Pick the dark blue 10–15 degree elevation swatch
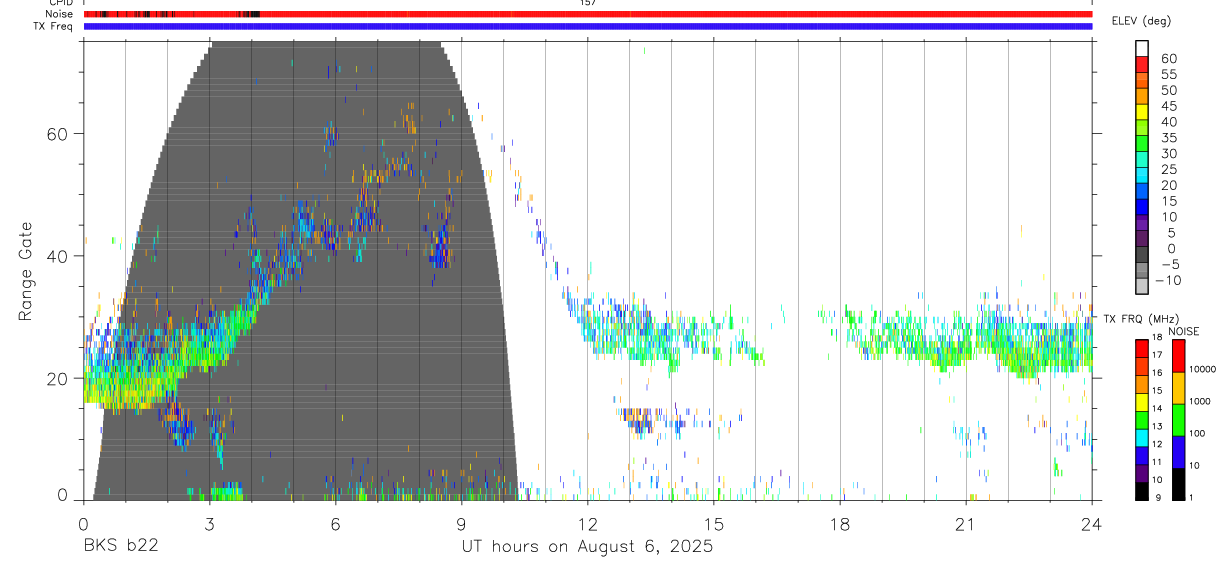The height and width of the screenshot is (567, 1228). pos(1142,208)
